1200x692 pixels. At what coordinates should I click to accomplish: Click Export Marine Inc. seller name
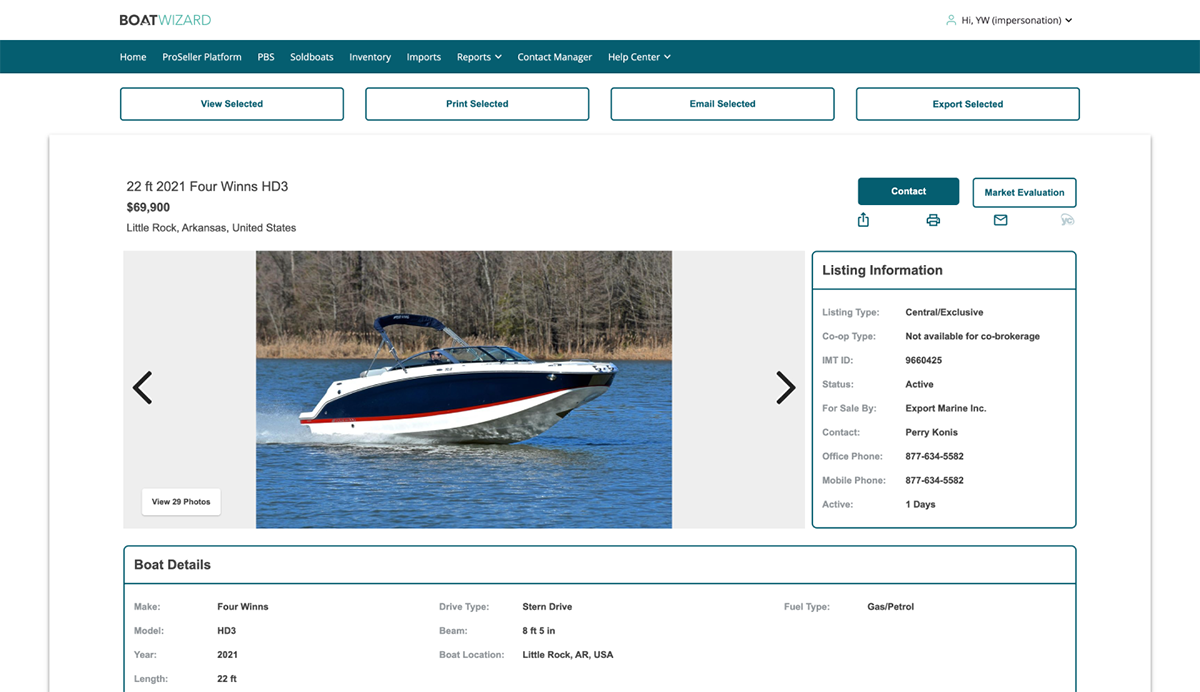946,408
